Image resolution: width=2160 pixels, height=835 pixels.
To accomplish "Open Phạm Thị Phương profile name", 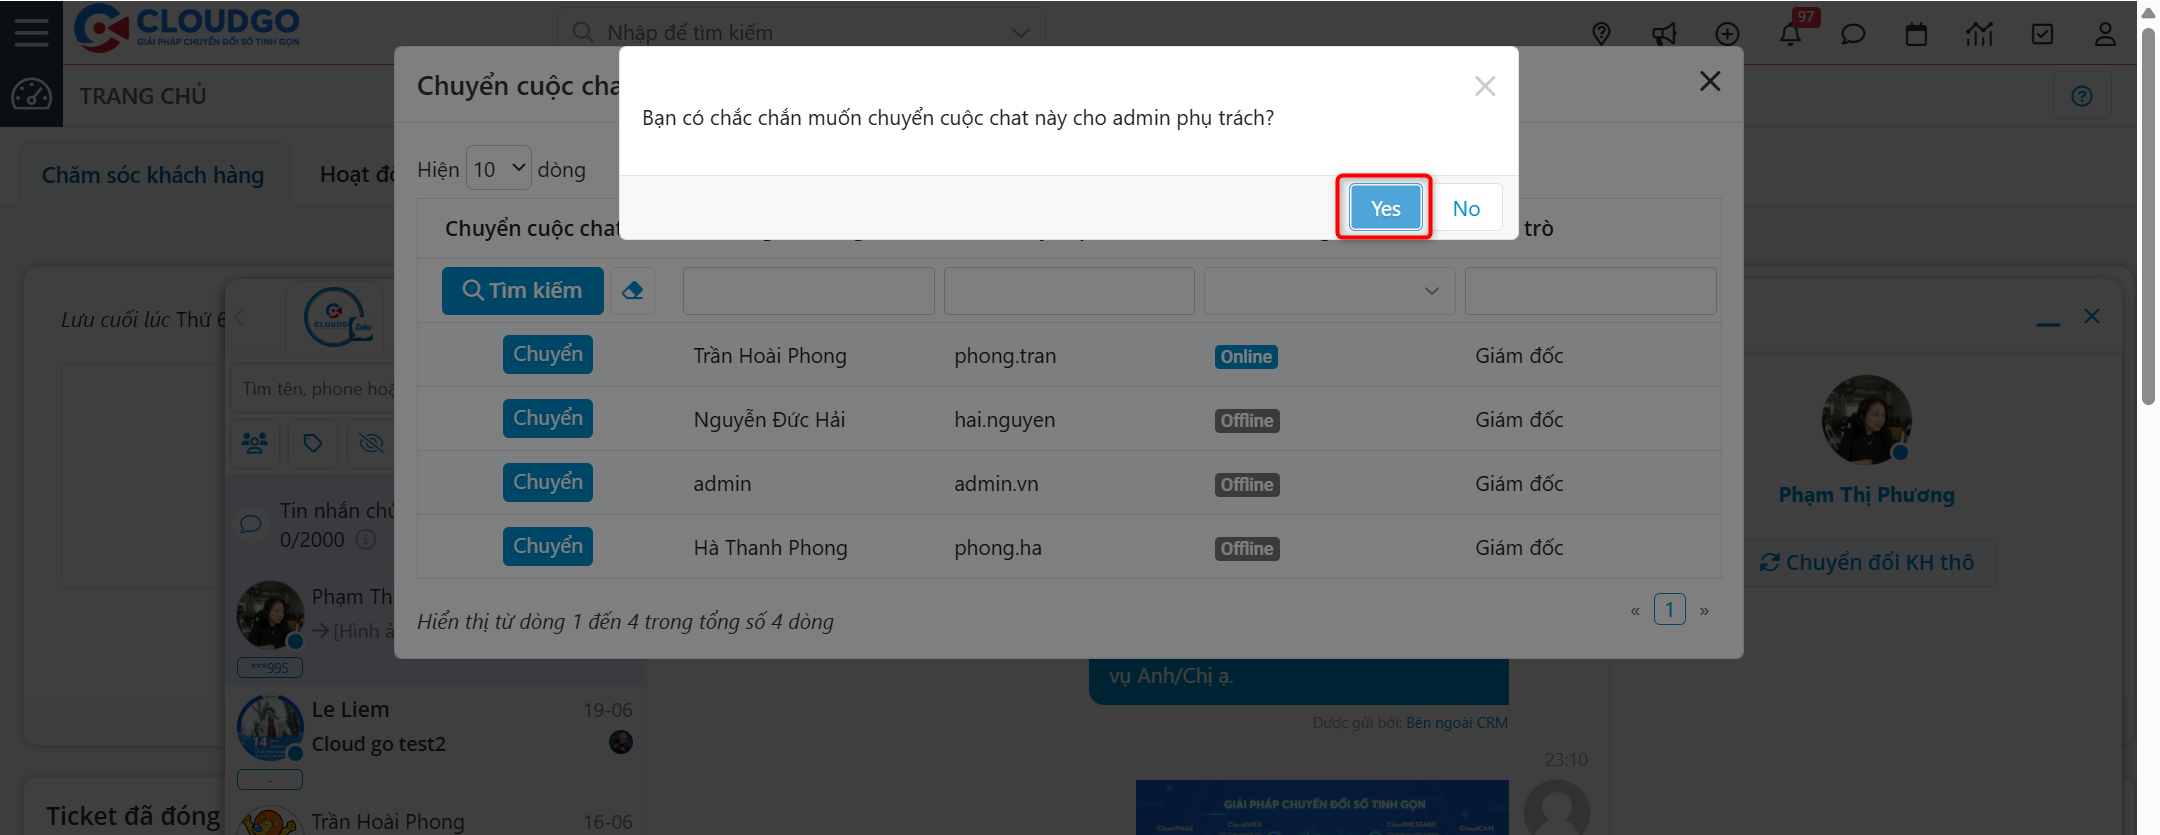I will tap(1866, 495).
